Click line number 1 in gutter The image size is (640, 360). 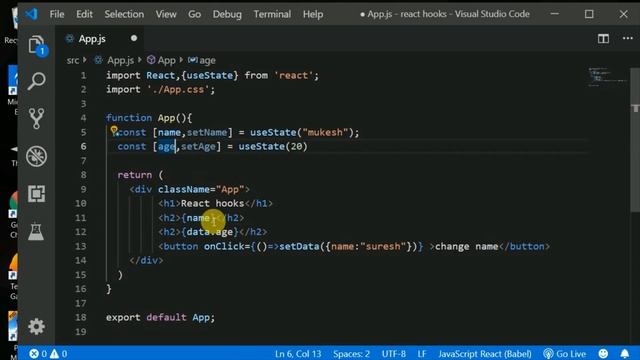pyautogui.click(x=83, y=75)
